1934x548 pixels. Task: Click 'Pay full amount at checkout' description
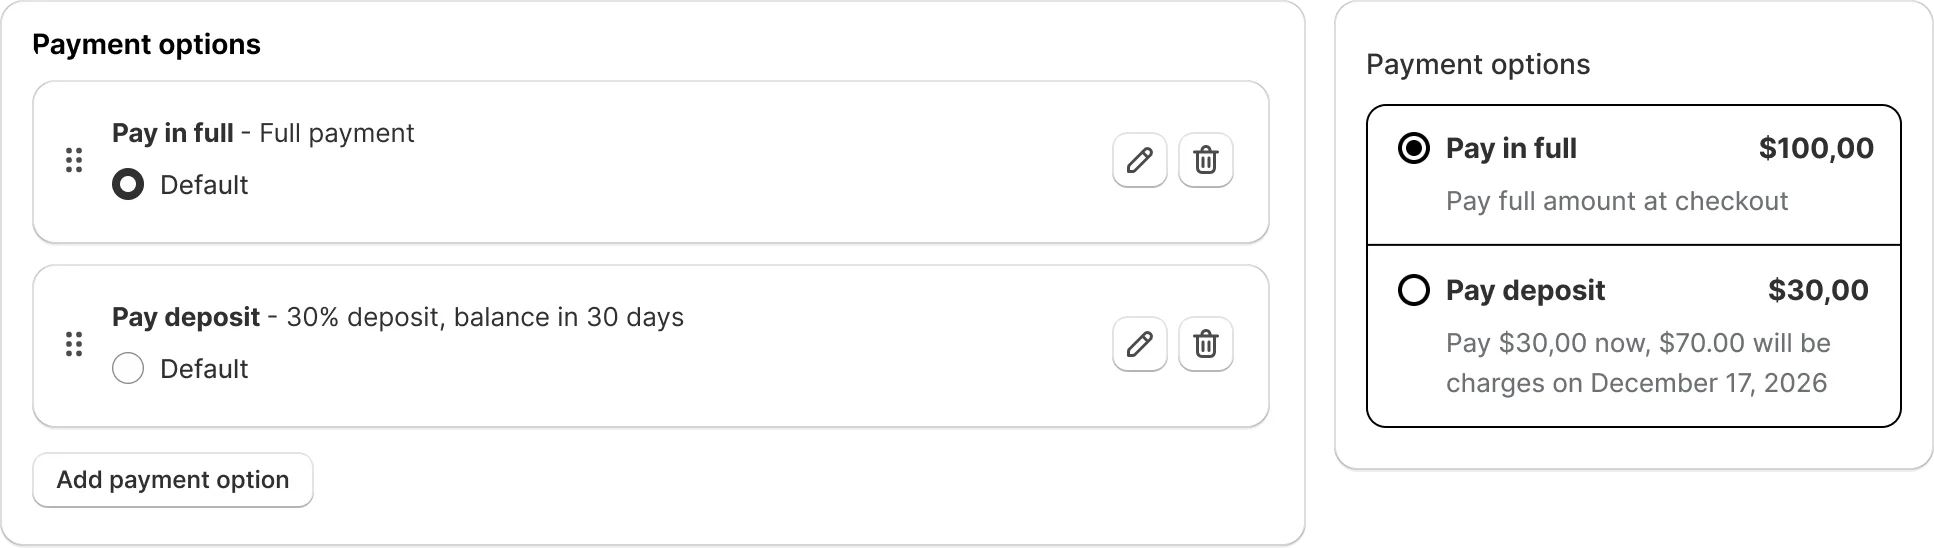point(1617,201)
